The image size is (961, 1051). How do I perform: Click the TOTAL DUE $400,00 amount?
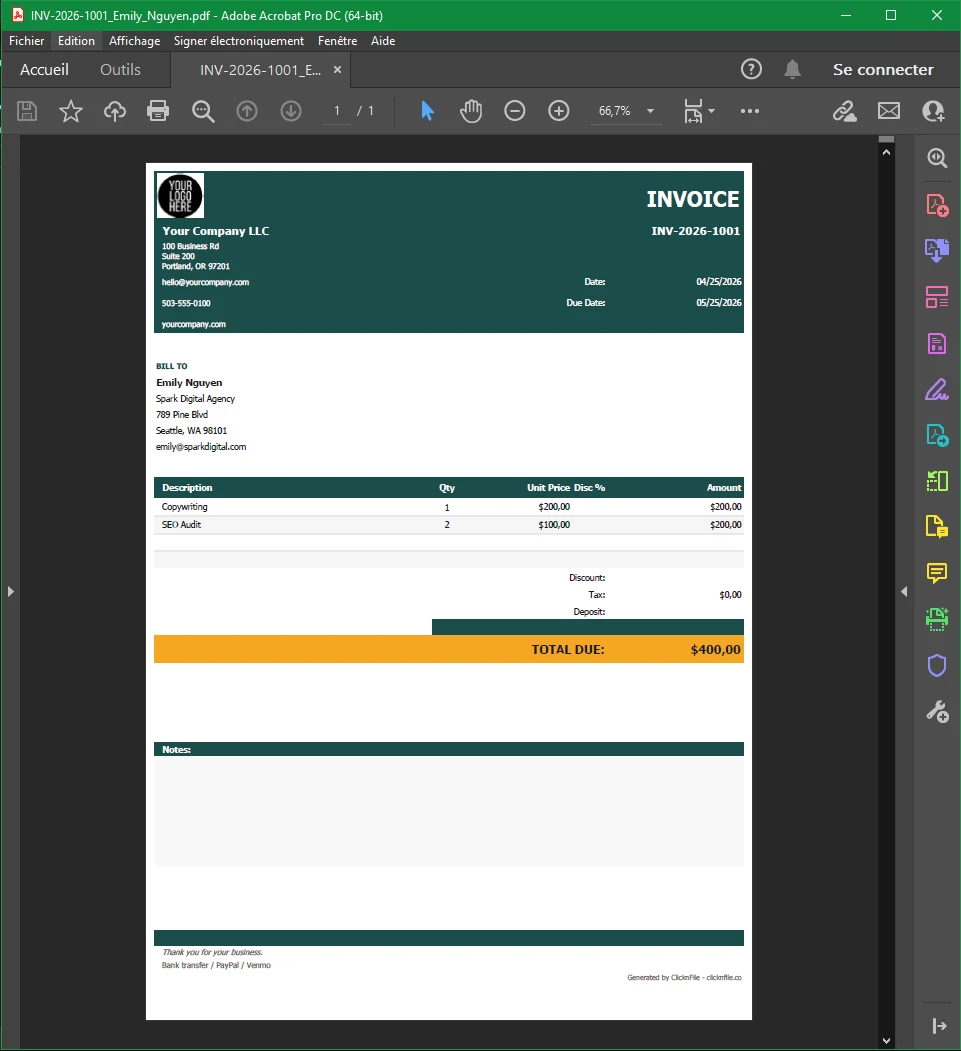pyautogui.click(x=716, y=650)
